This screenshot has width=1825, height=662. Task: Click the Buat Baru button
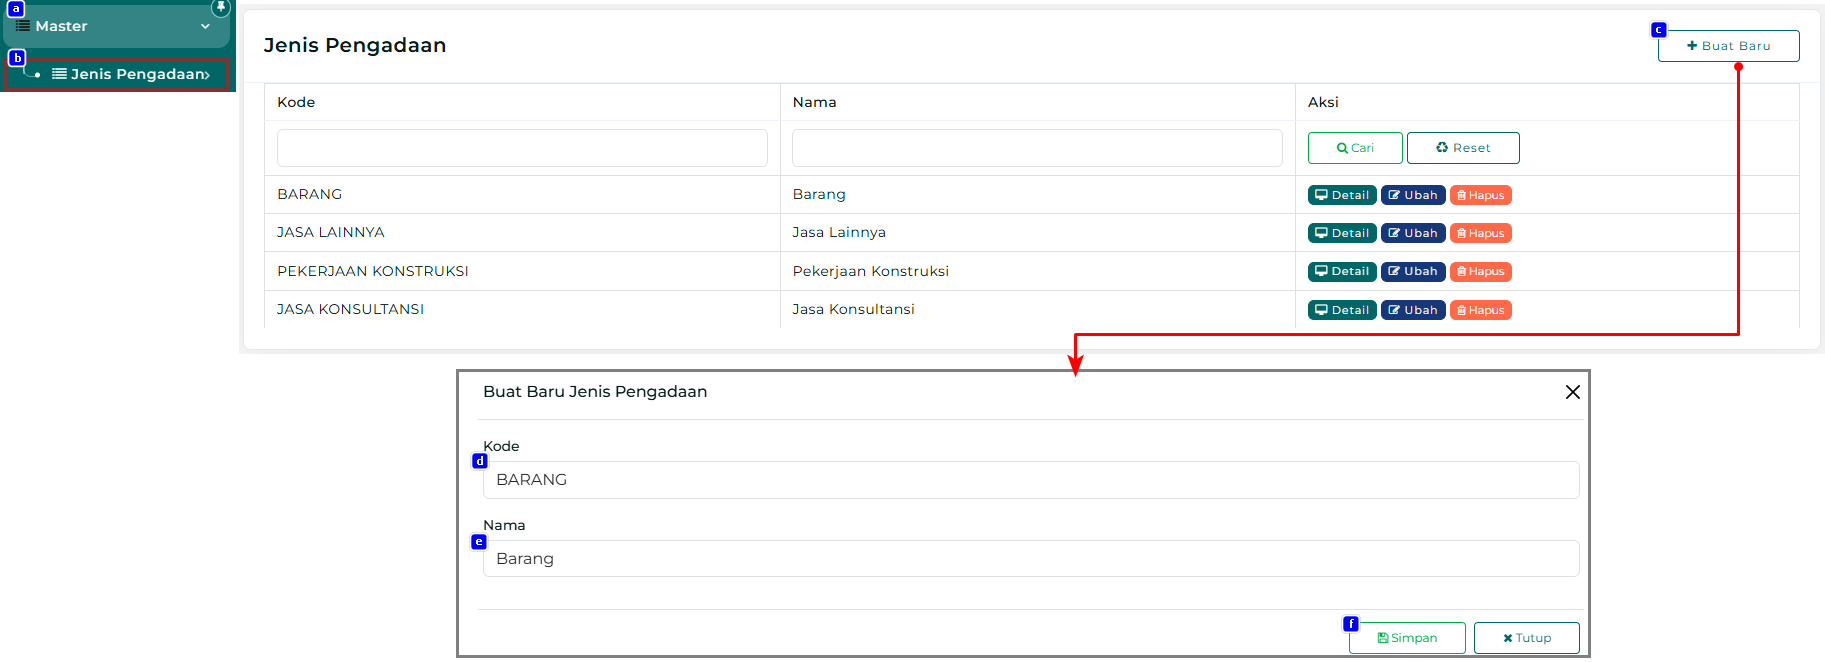(x=1728, y=46)
